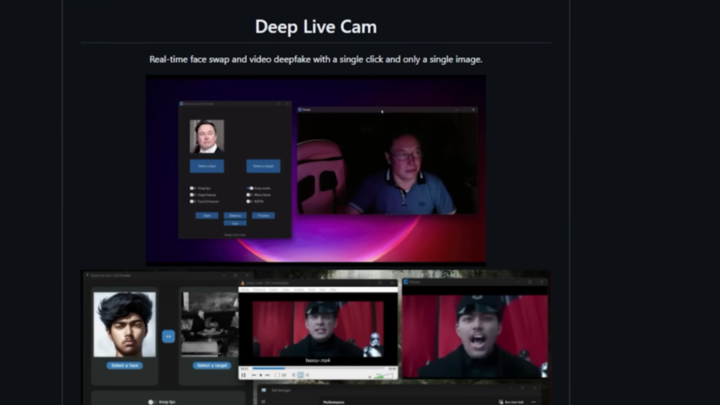
Task: Click VLC previous track button
Action: (x=253, y=375)
